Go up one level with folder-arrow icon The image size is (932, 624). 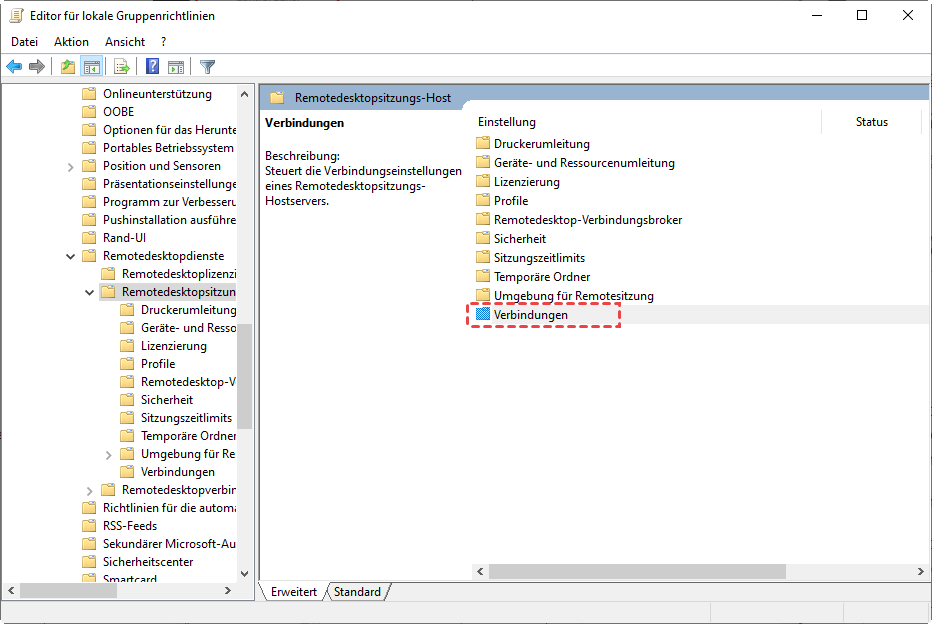click(68, 67)
